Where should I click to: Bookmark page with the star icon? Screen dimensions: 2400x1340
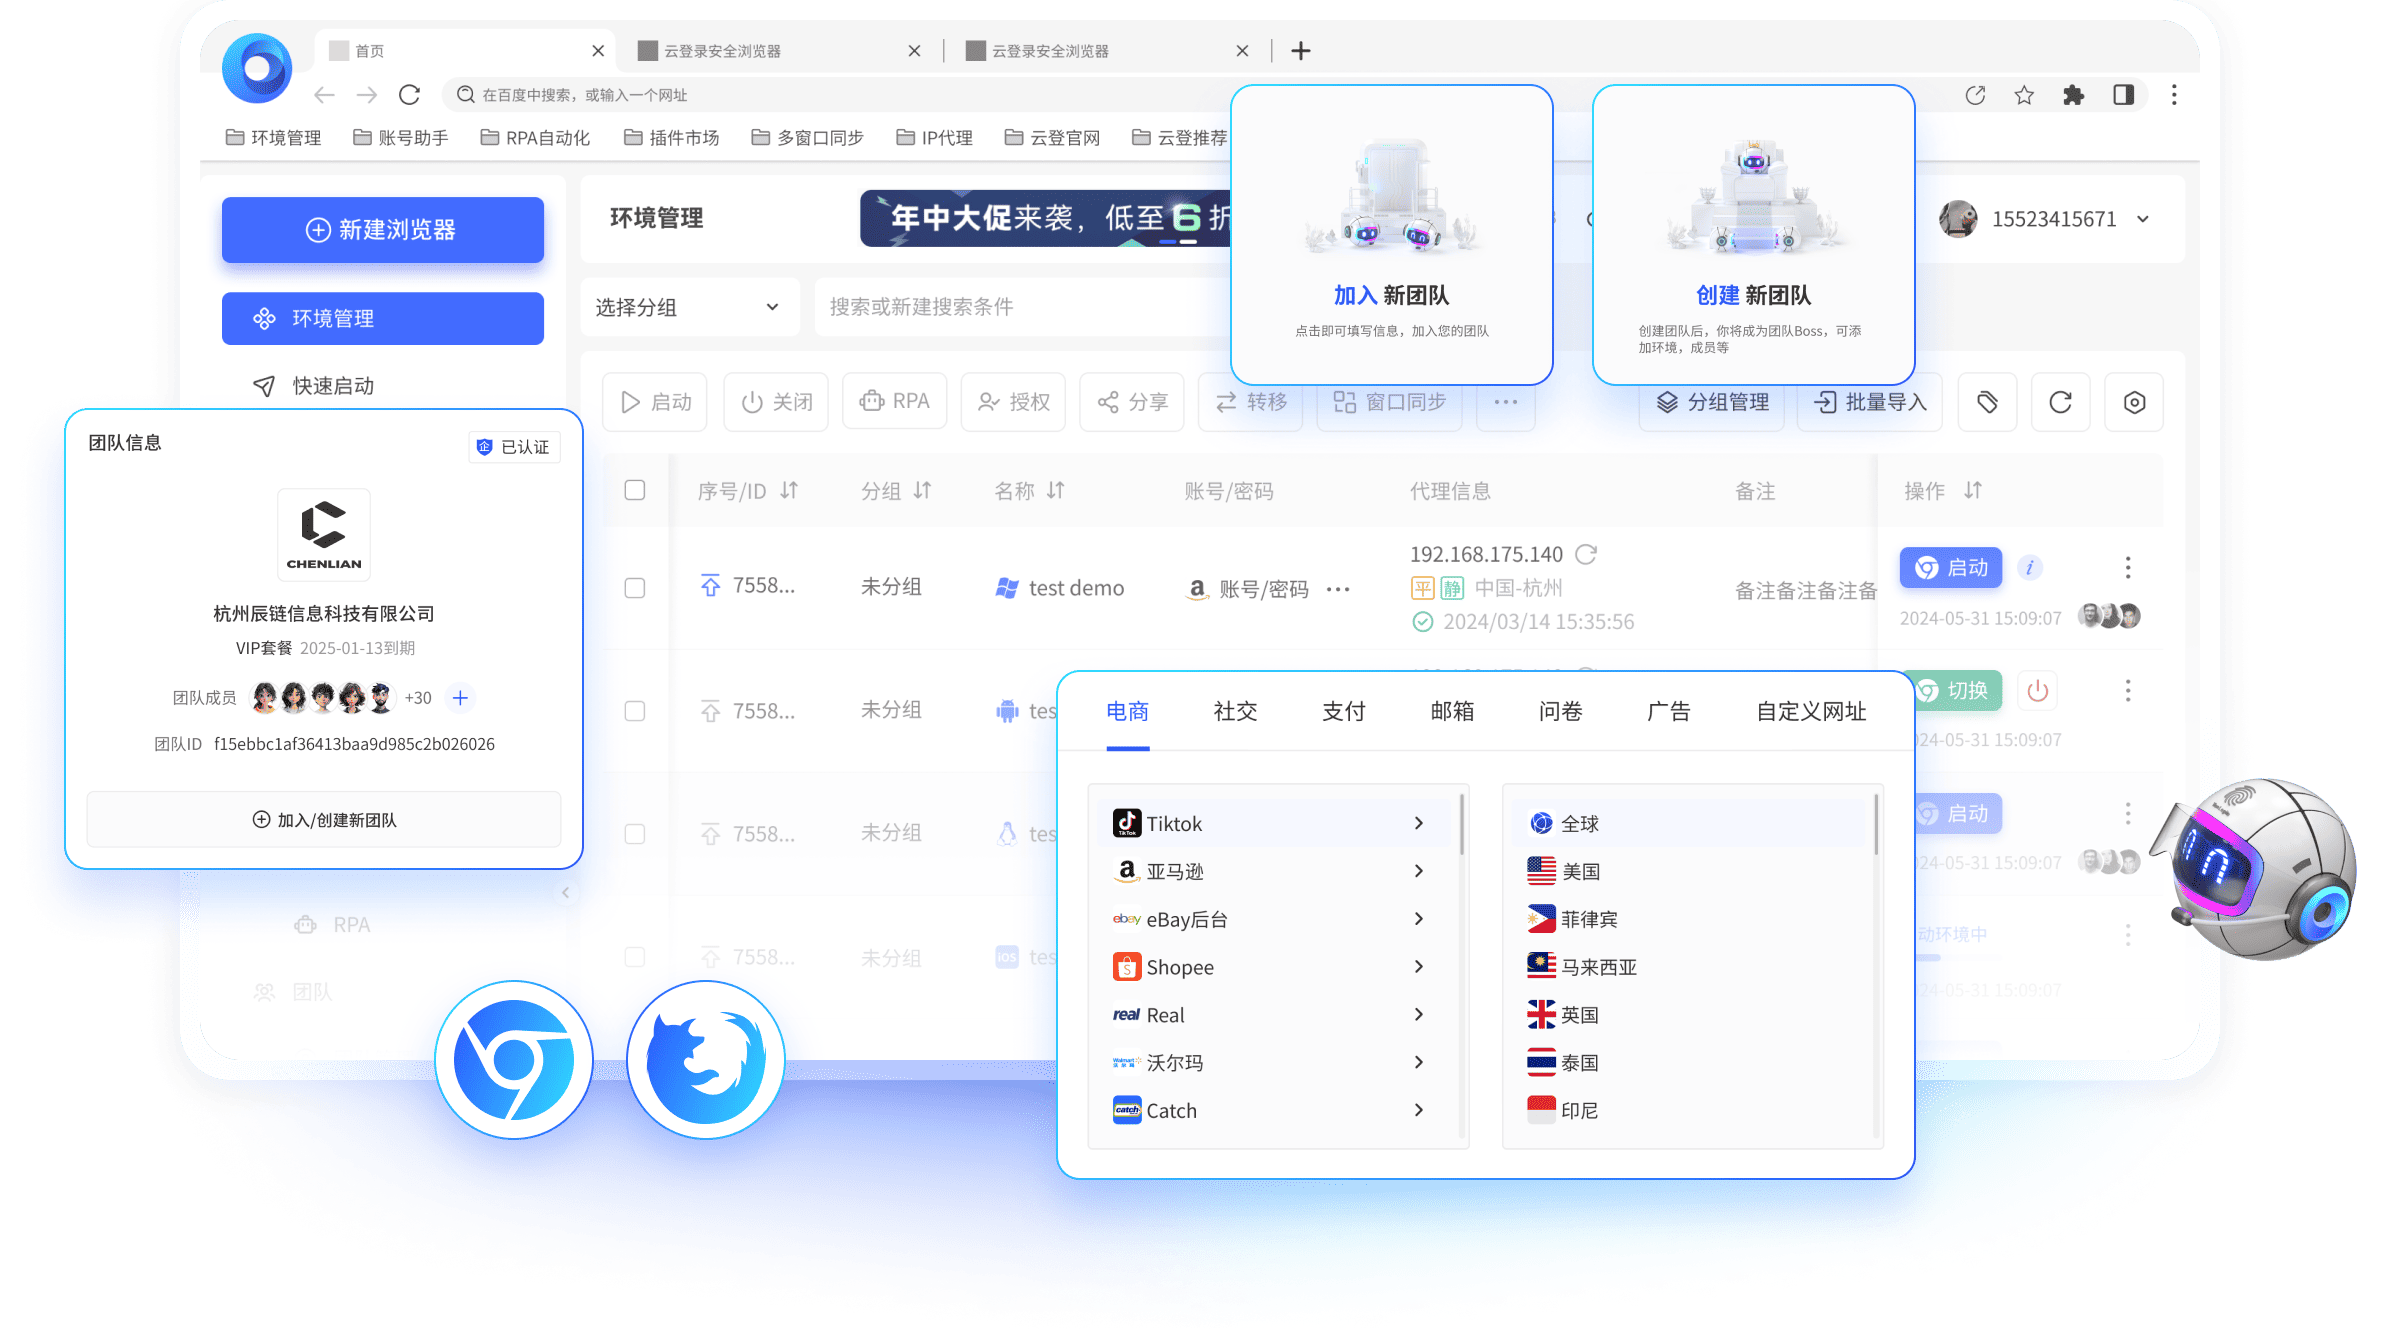coord(2024,95)
